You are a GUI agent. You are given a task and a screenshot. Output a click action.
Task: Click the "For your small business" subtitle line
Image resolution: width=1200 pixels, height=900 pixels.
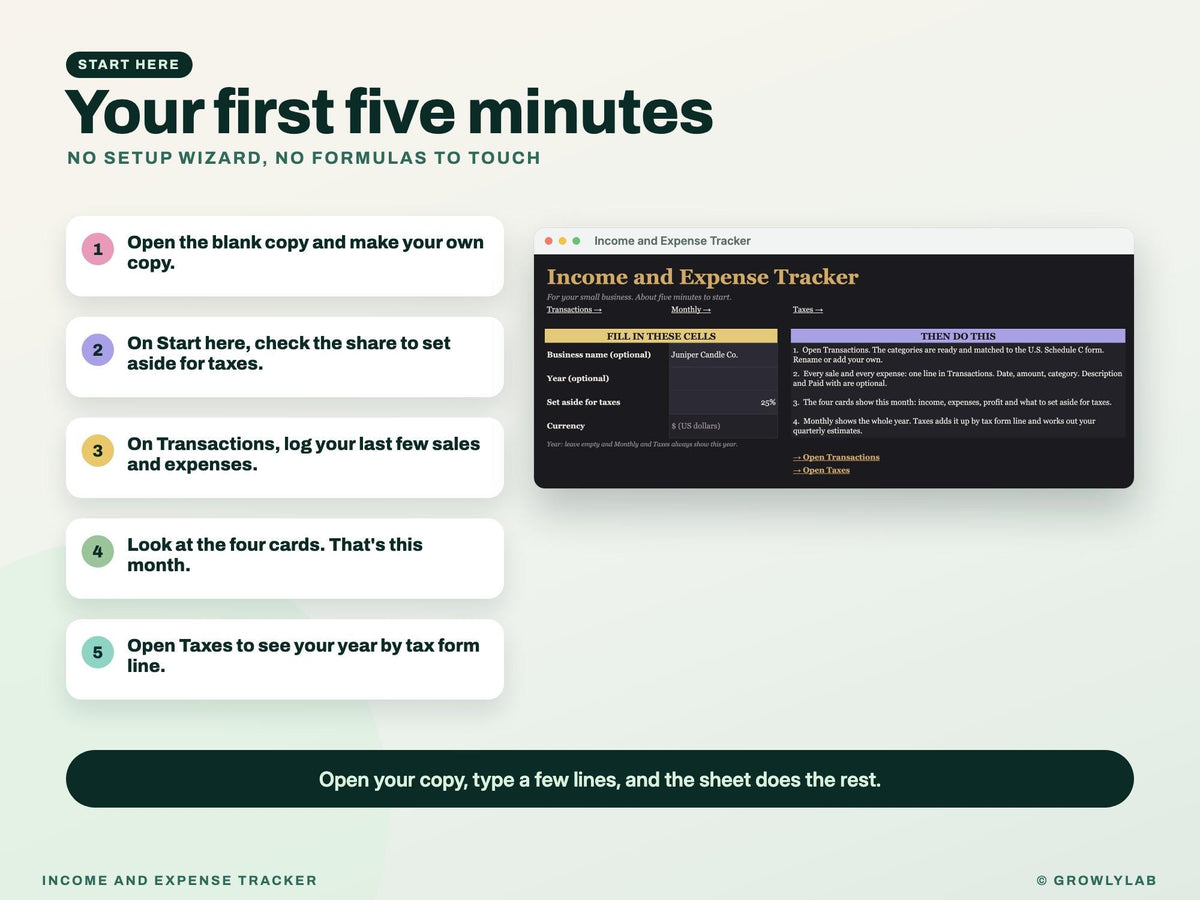[639, 297]
